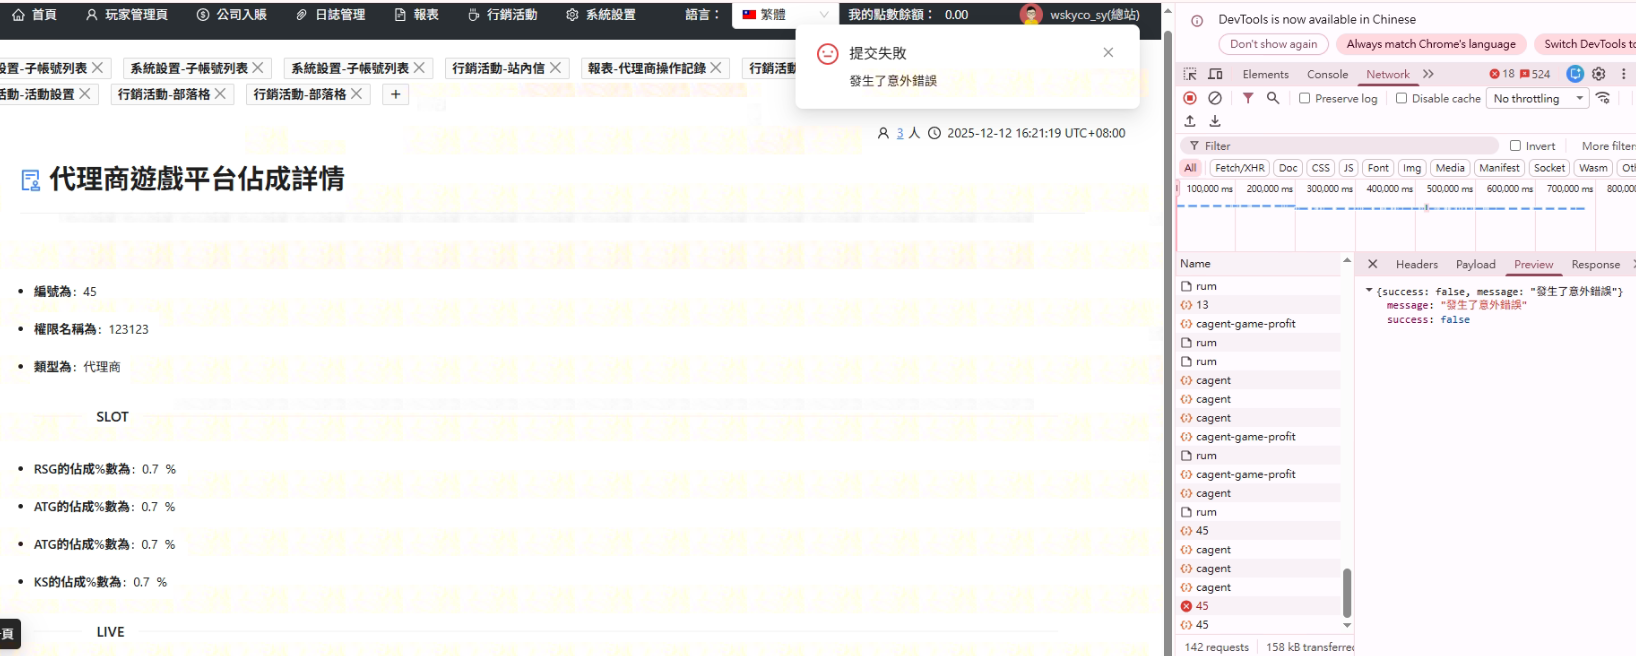Viewport: 1636px width, 656px height.
Task: Clear the network log
Action: 1215,98
